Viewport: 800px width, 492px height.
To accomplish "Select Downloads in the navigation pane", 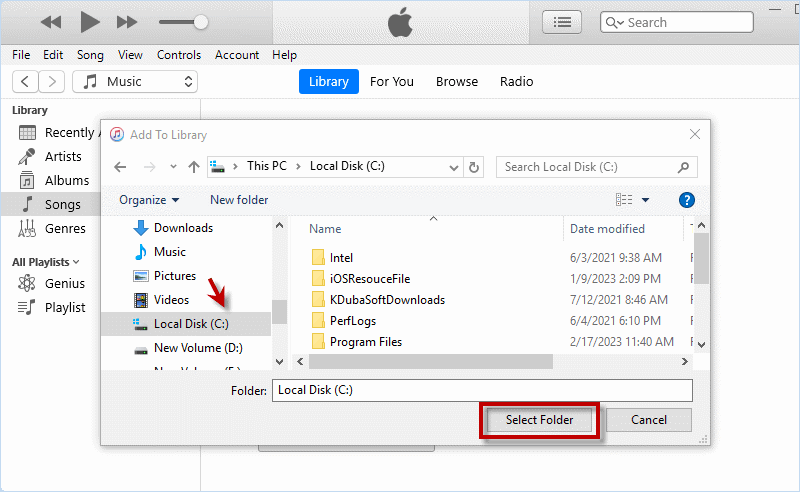I will click(186, 228).
